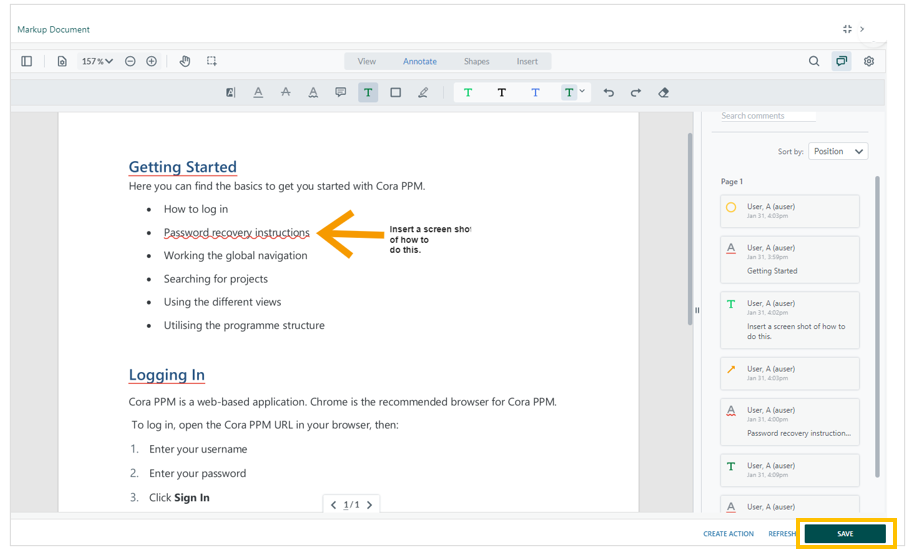
Task: Open the Insert a screen shot comment
Action: tap(790, 320)
